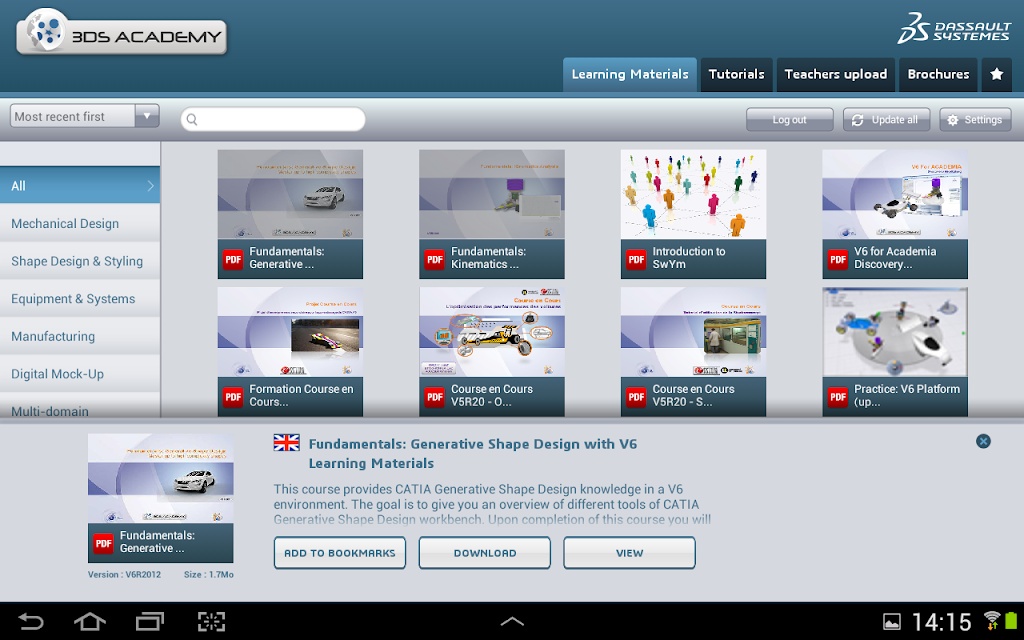Viewport: 1024px width, 640px height.
Task: Tap the Android back navigation icon
Action: [31, 621]
